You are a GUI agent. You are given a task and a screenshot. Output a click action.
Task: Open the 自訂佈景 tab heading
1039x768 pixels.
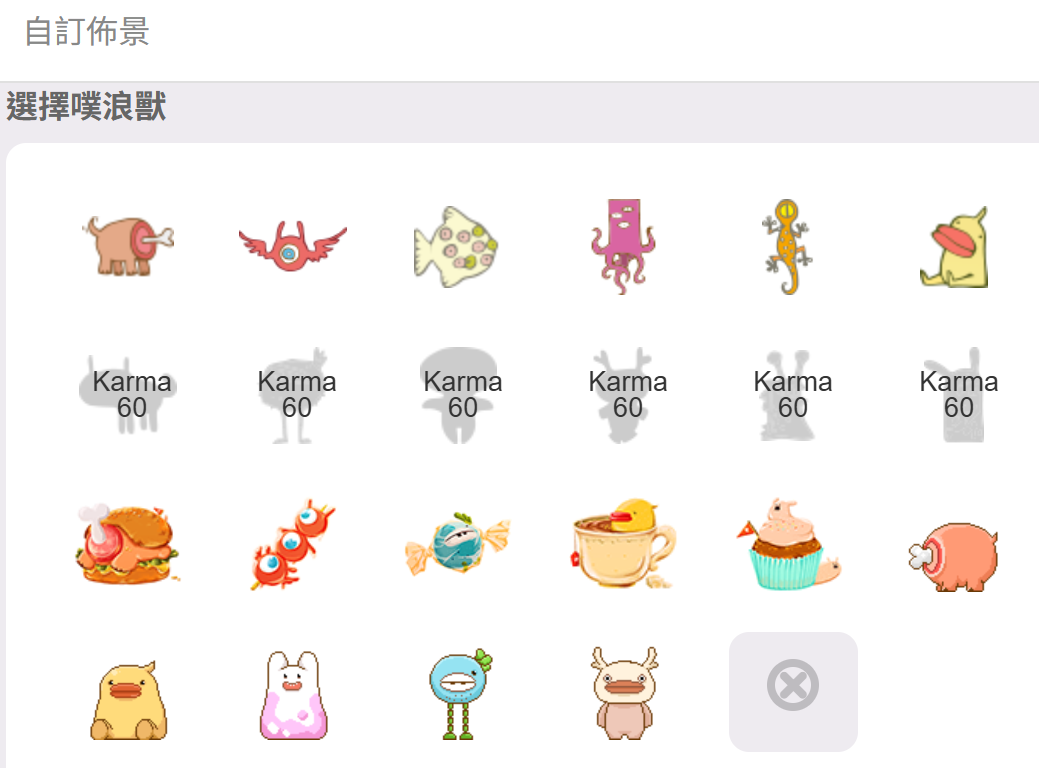pos(87,32)
